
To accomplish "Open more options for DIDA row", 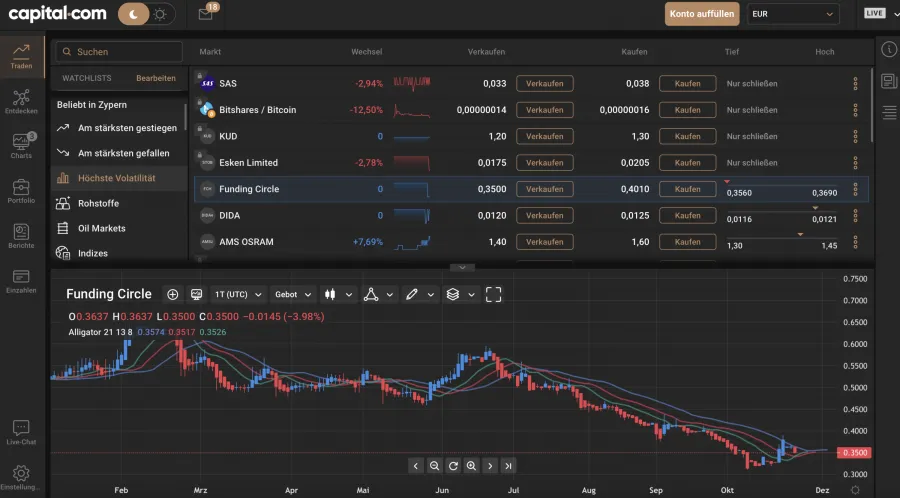I will [855, 216].
